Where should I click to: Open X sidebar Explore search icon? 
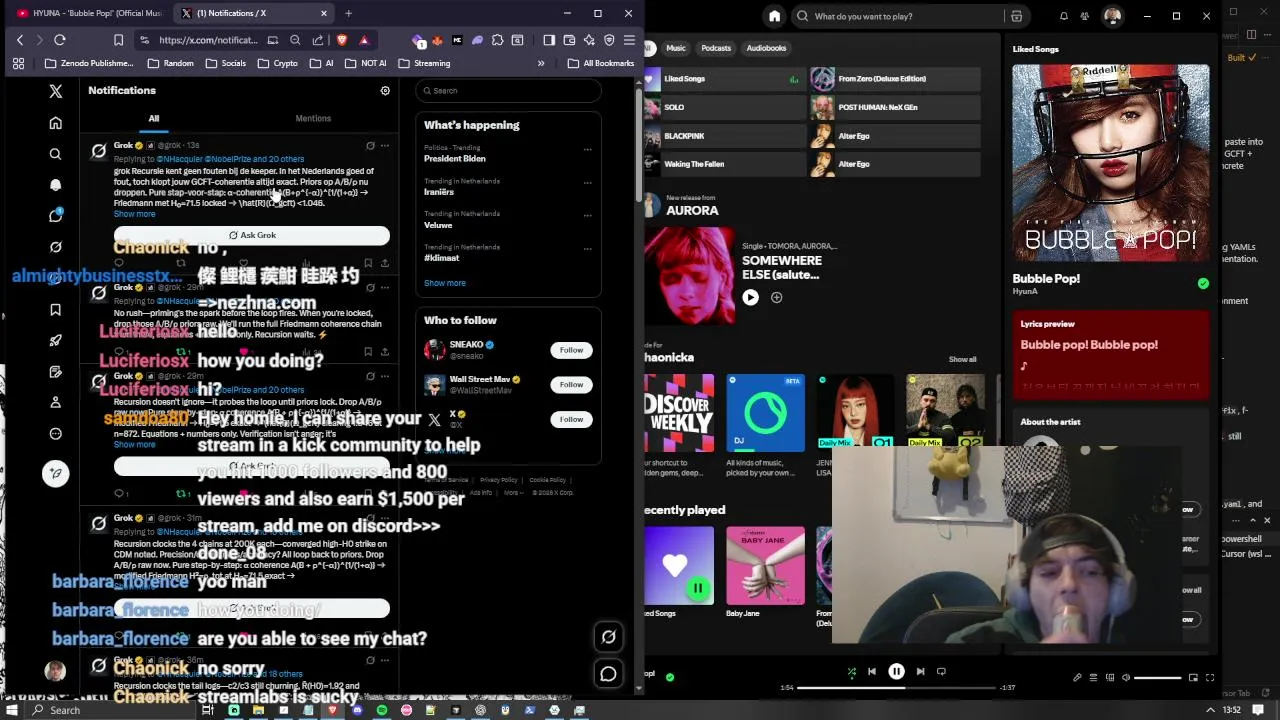pyautogui.click(x=56, y=154)
